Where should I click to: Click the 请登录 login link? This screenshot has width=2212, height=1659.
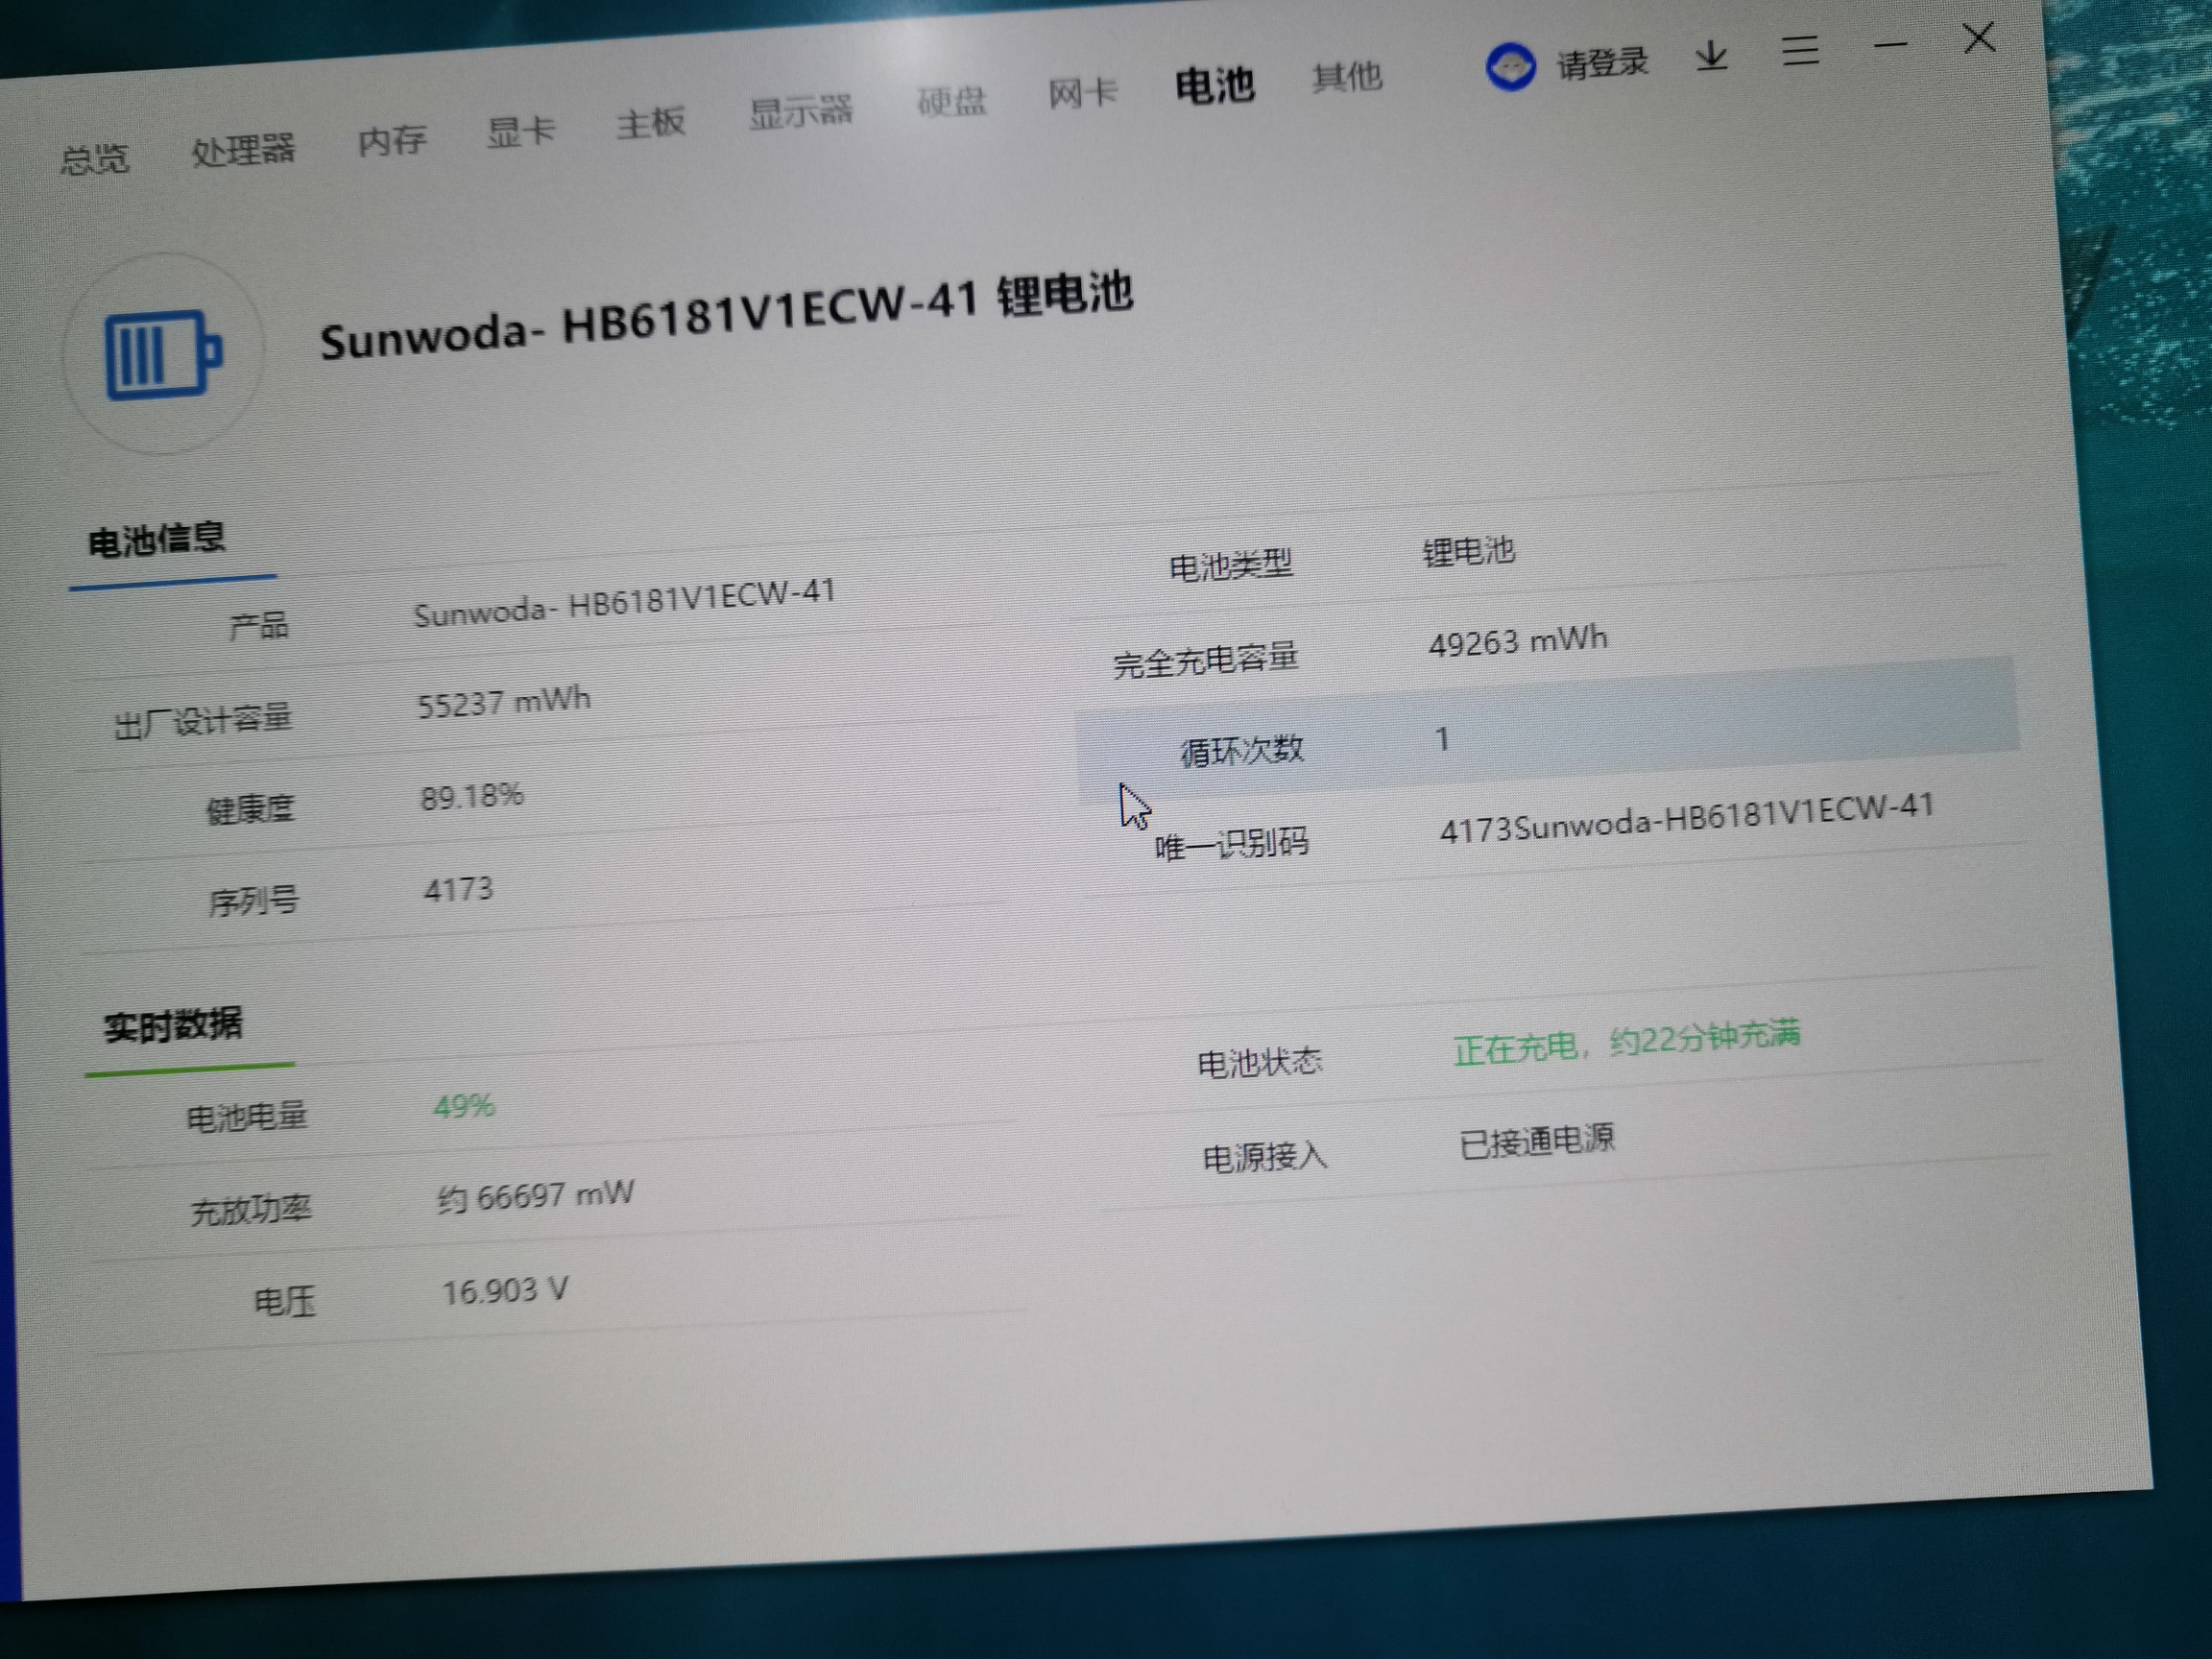click(1601, 63)
